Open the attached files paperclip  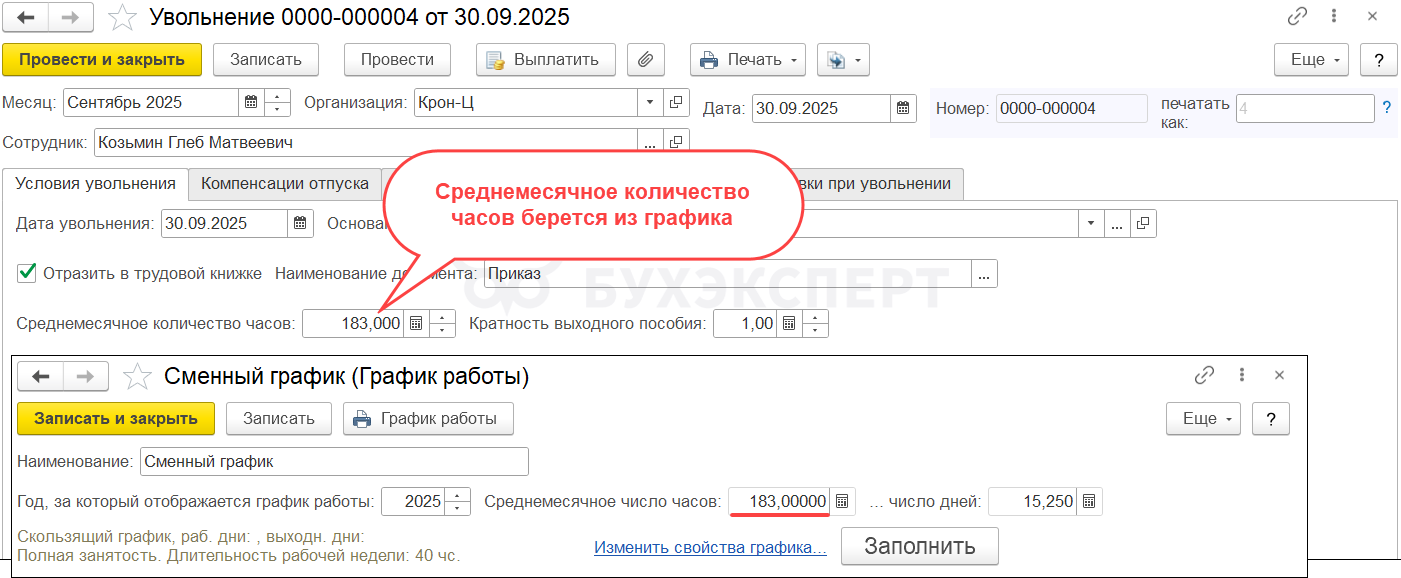646,59
